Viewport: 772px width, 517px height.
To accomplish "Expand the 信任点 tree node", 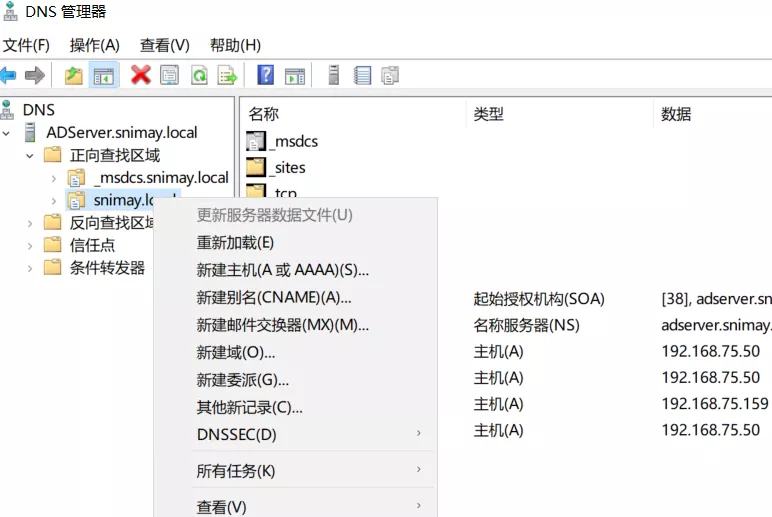I will coord(30,246).
